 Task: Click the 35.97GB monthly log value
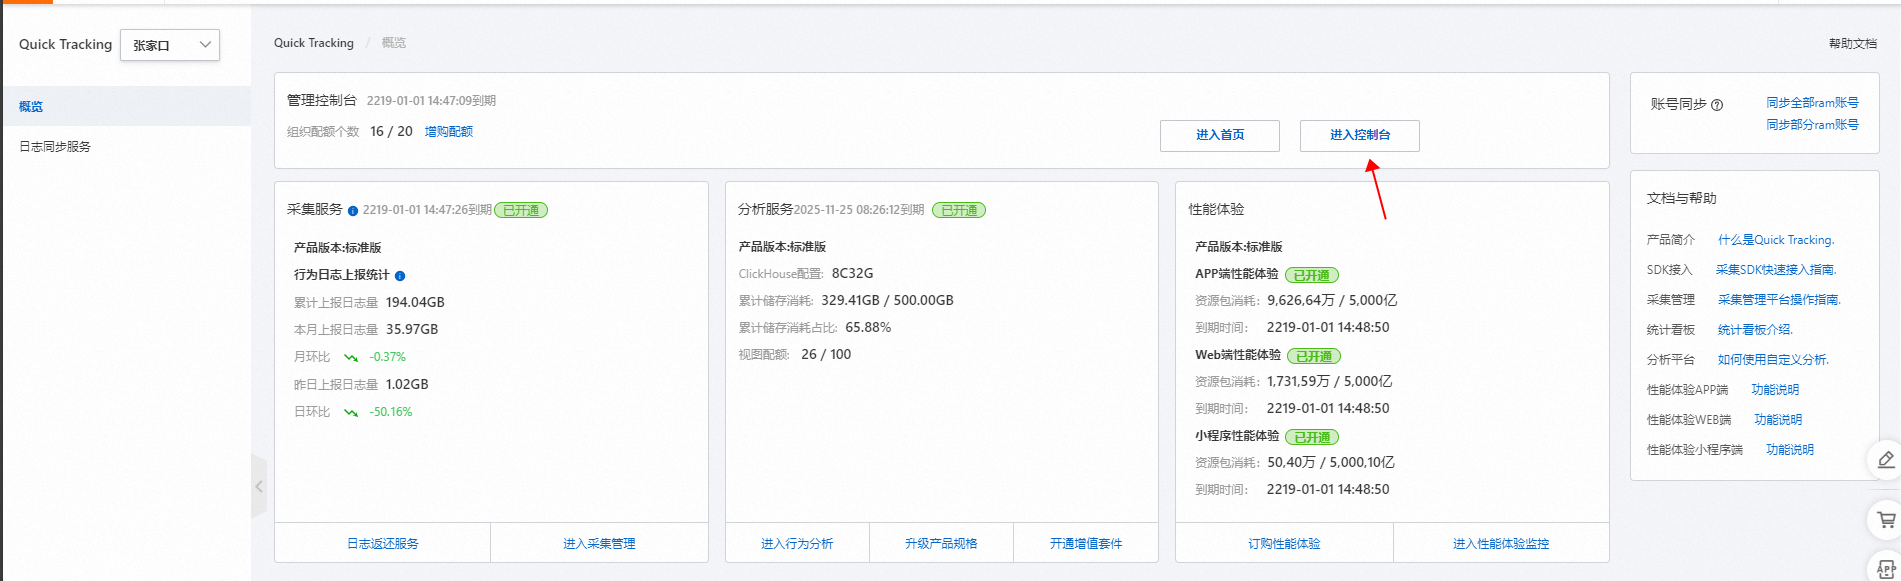412,329
